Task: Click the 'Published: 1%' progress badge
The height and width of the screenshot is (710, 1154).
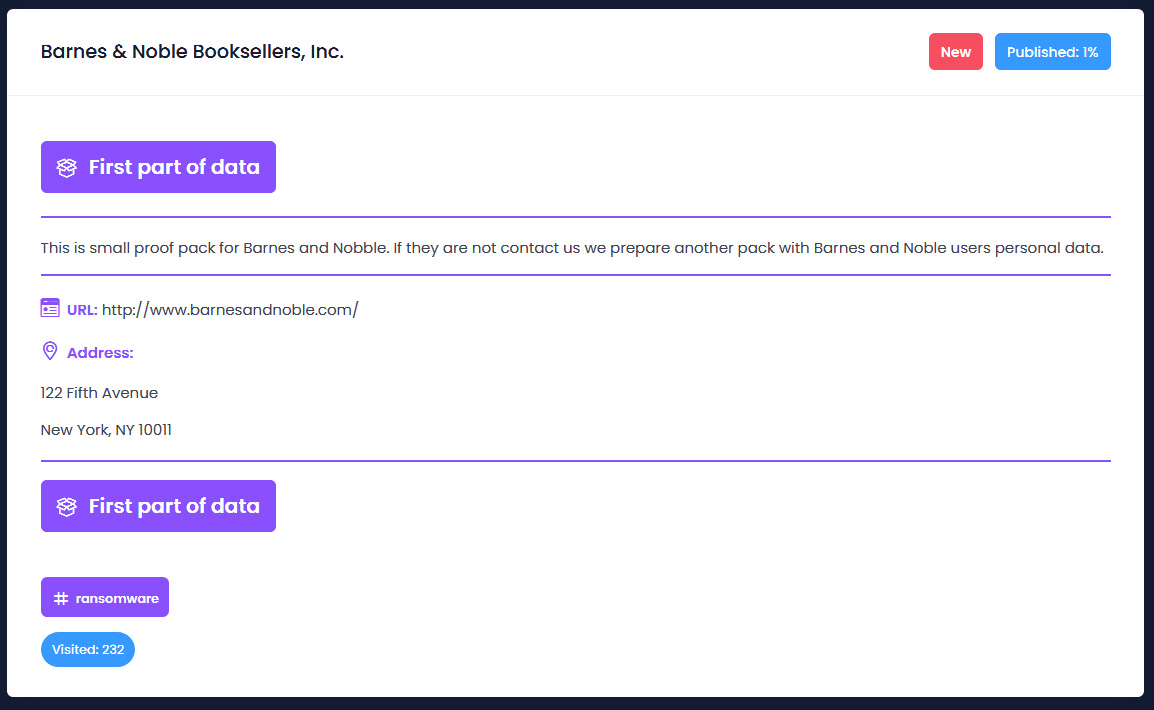Action: 1052,51
